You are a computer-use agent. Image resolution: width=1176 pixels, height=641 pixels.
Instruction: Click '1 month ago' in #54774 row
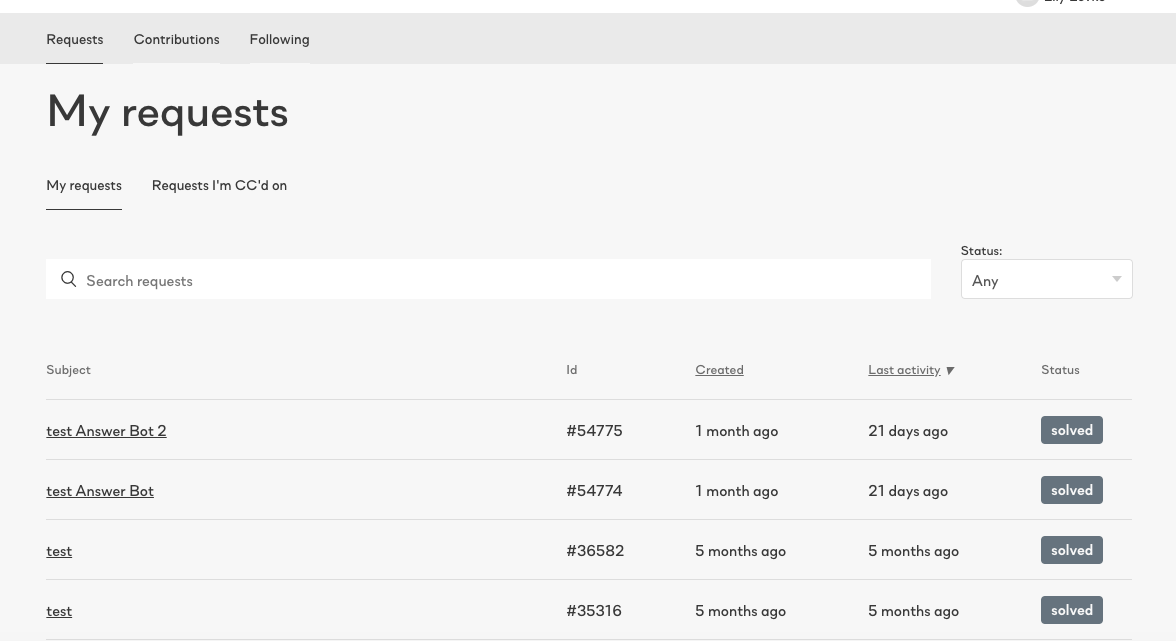click(736, 491)
